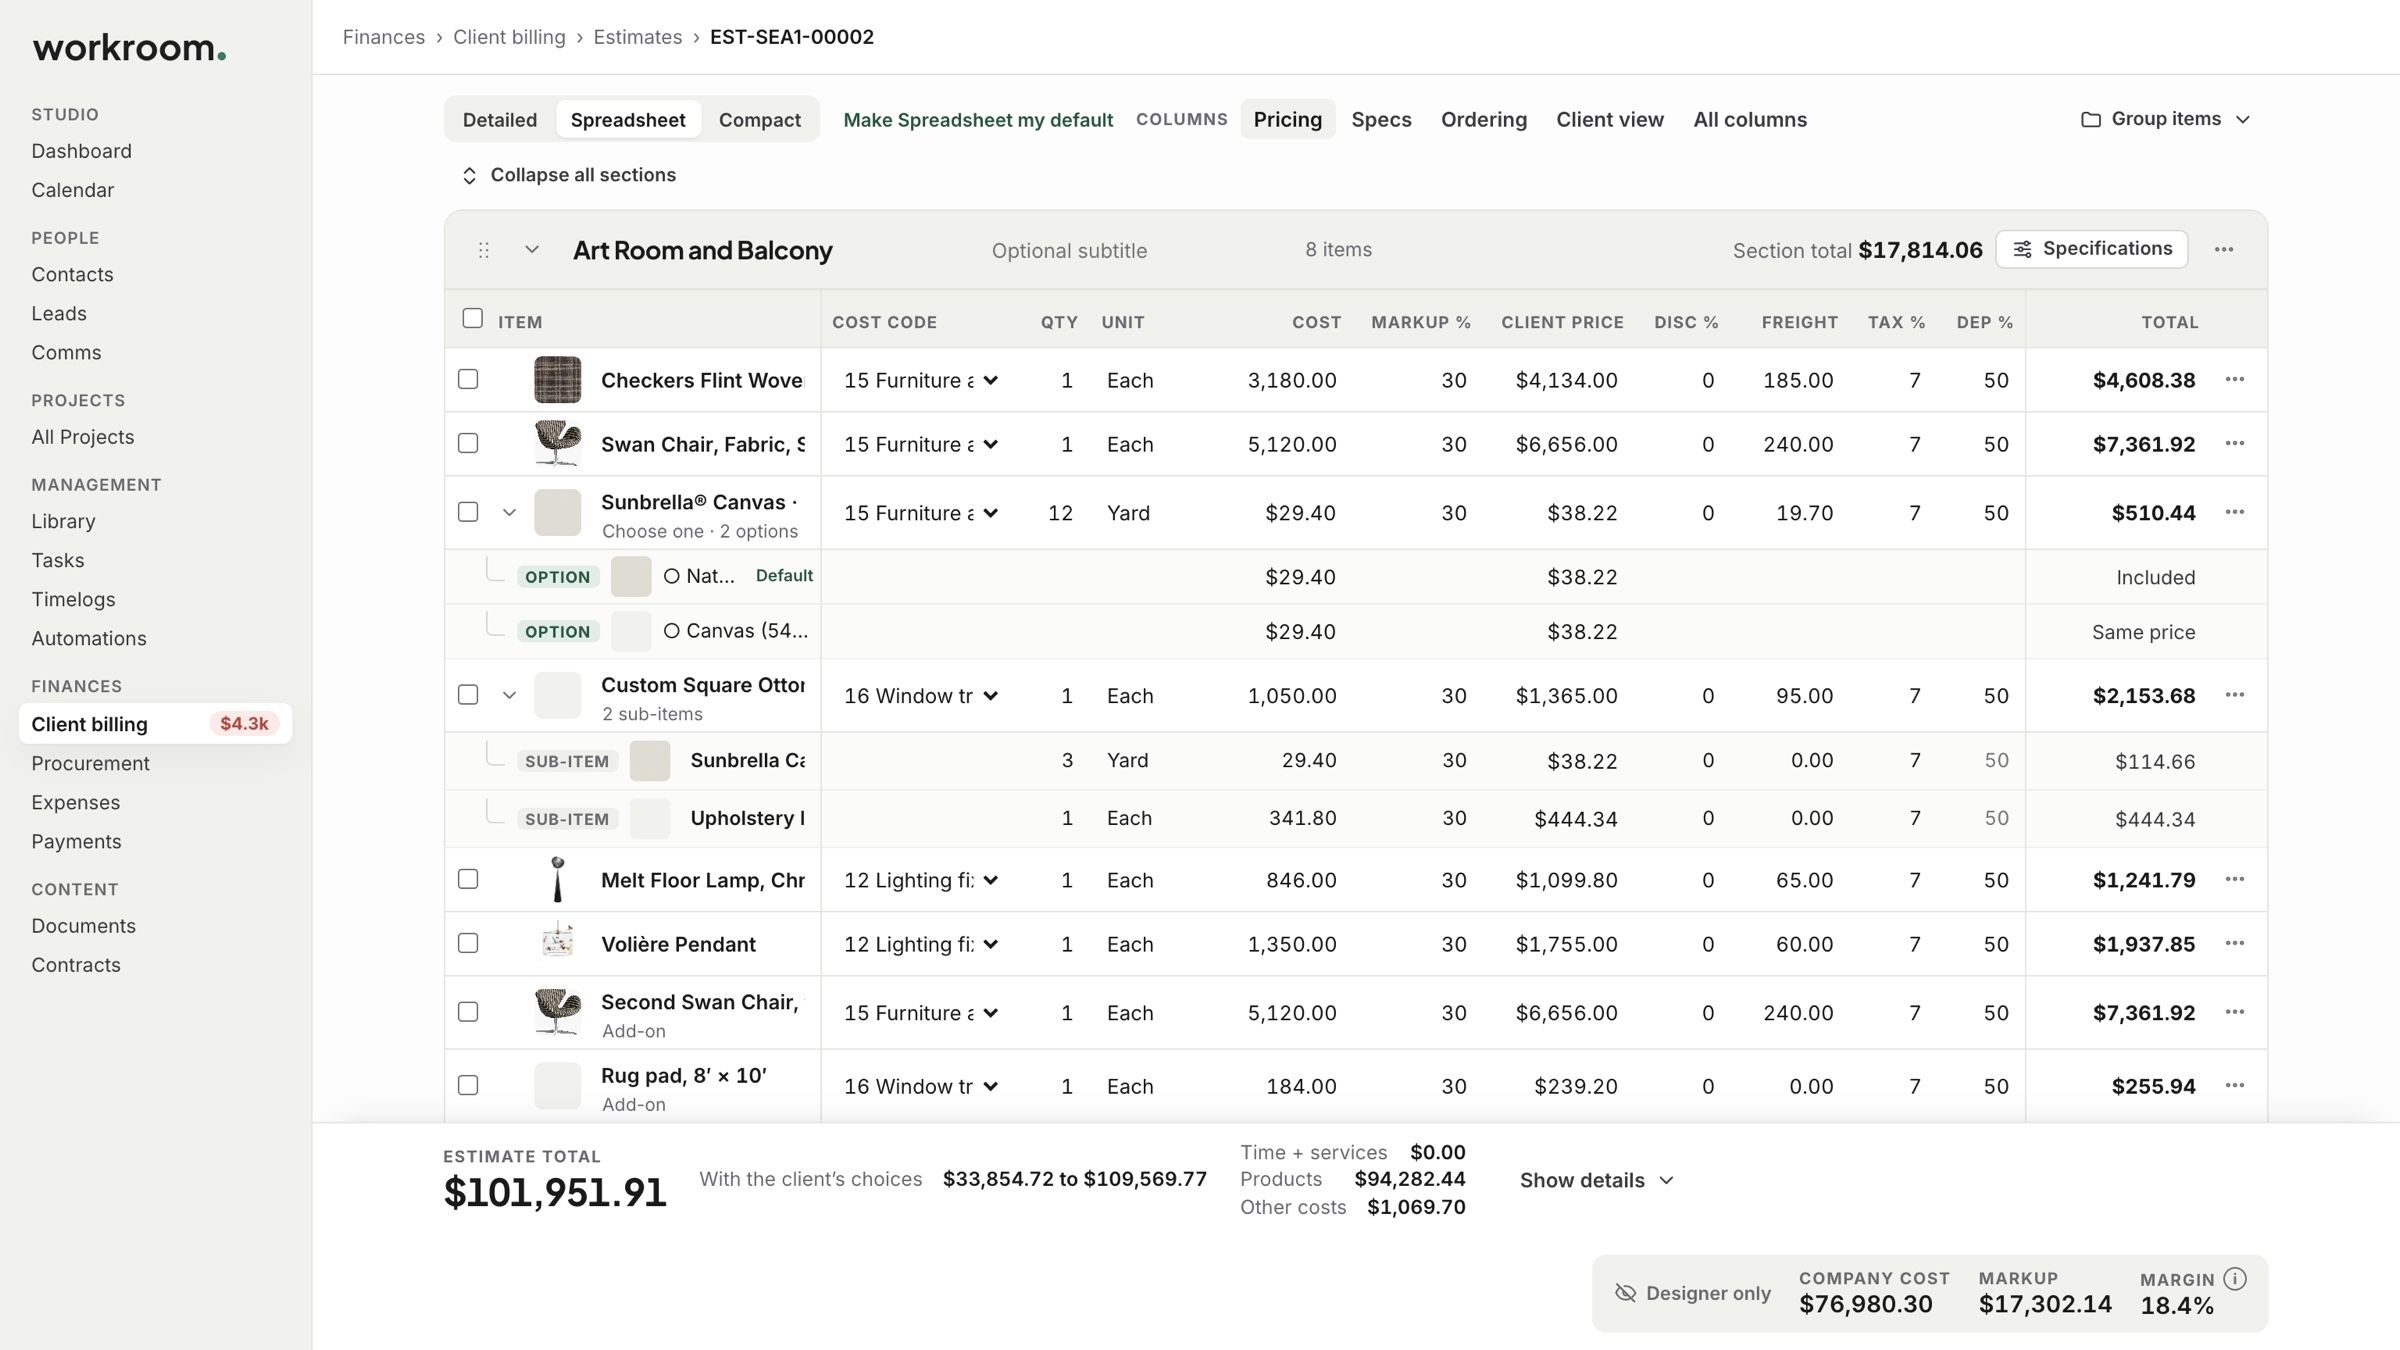Click the Specifications sliders icon
Image resolution: width=2400 pixels, height=1350 pixels.
2022,249
